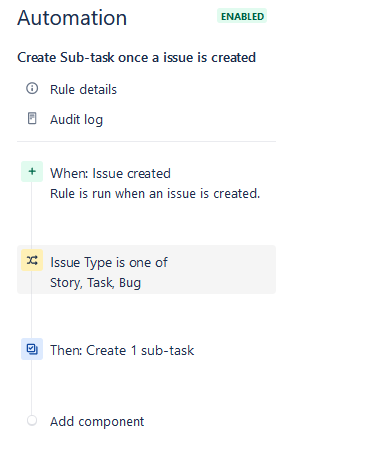Click the Story, Task, Bug values text
382x463 pixels.
[x=95, y=283]
